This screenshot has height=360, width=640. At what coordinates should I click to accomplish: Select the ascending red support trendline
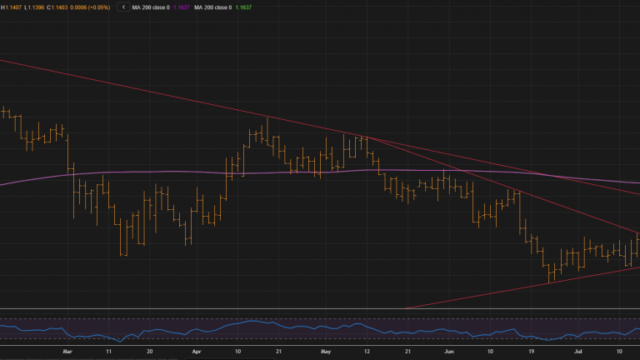[522, 288]
